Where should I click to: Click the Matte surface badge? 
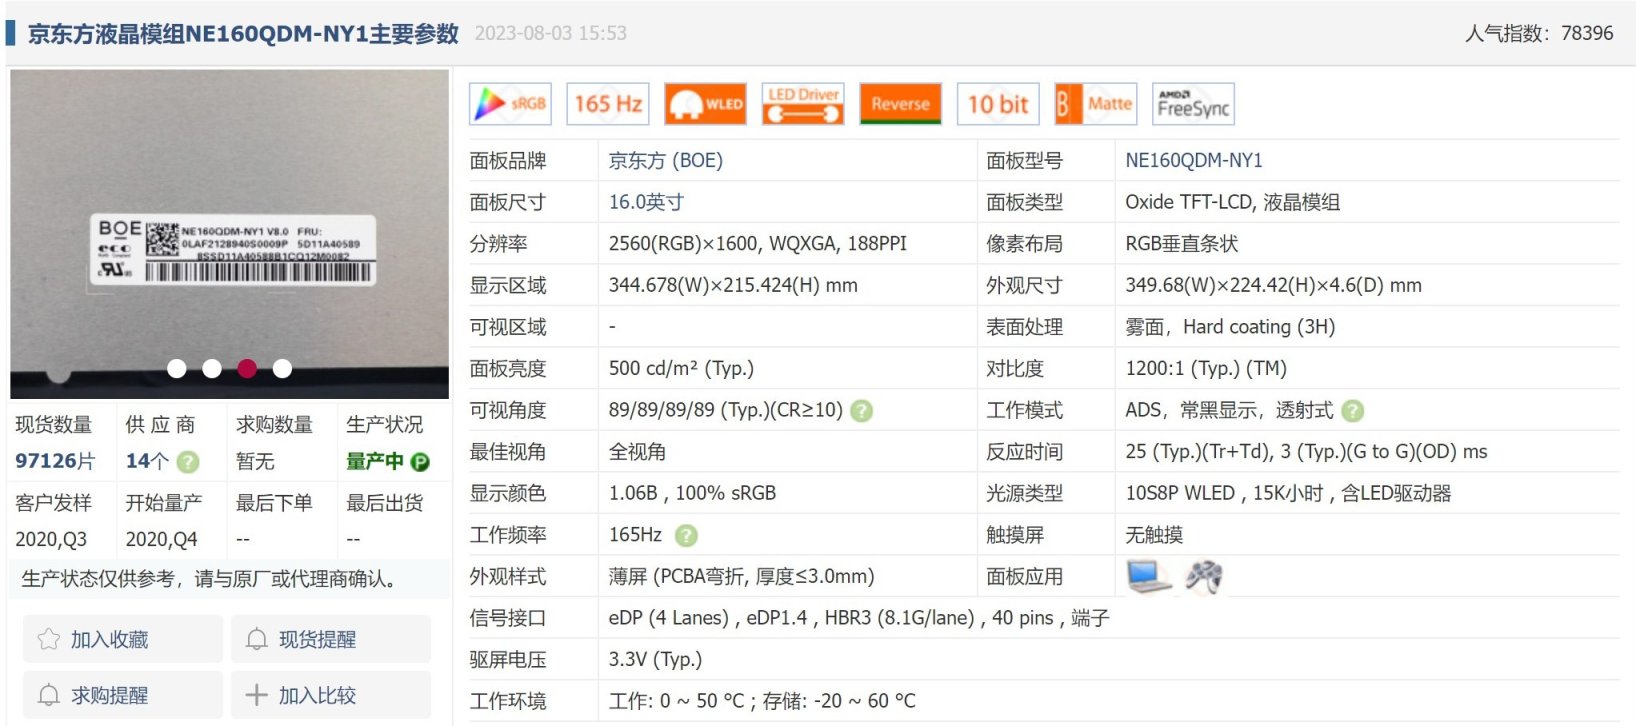[1096, 104]
